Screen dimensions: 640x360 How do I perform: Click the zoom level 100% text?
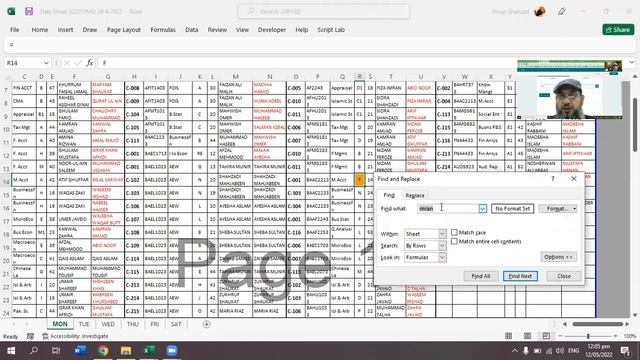pos(630,336)
